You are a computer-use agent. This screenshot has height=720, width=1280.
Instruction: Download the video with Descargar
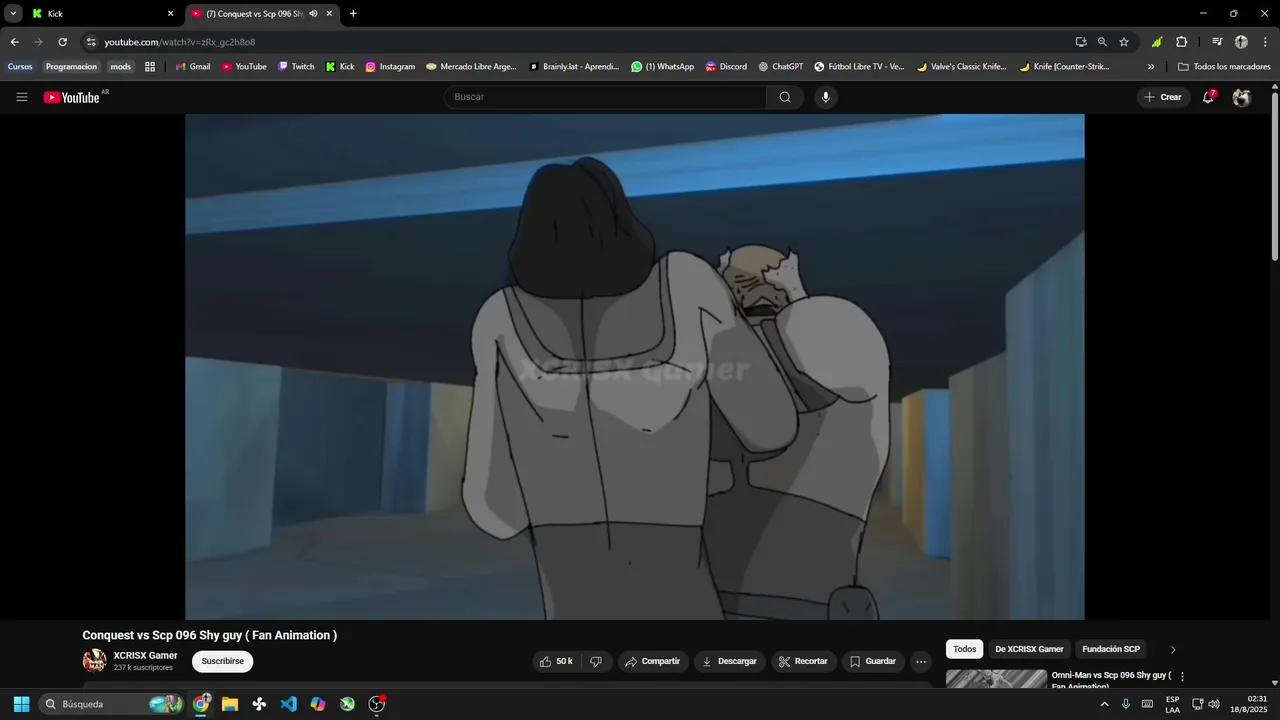tap(730, 661)
